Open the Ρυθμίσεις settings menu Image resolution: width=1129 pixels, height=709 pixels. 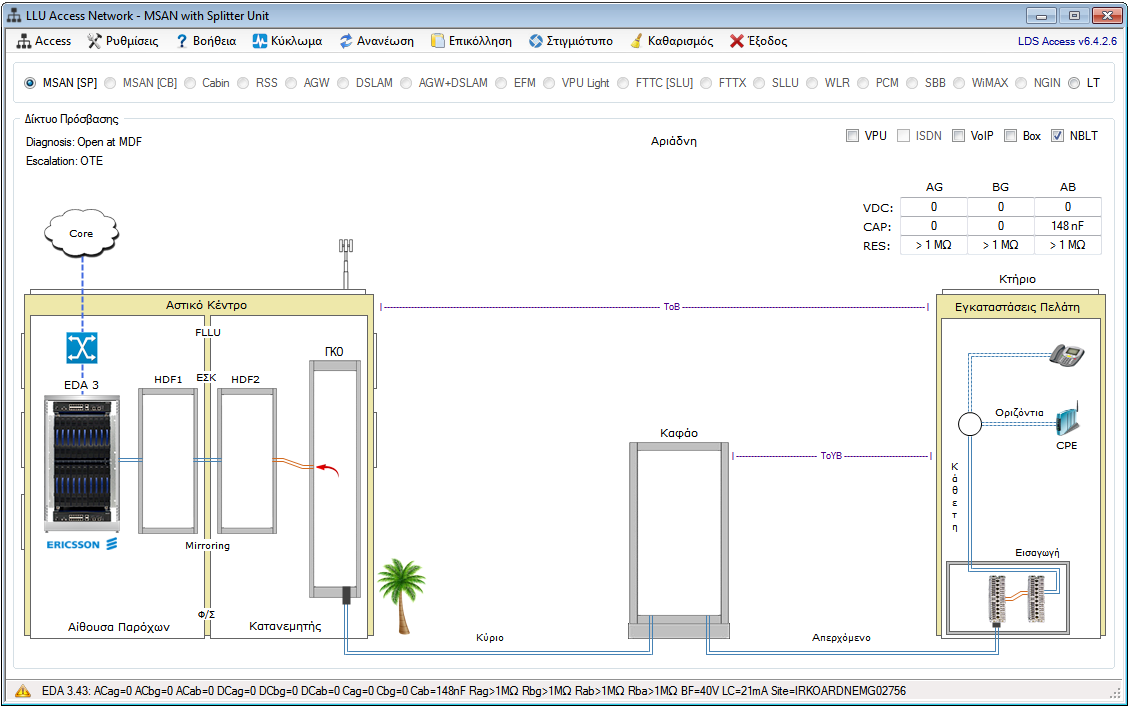123,41
